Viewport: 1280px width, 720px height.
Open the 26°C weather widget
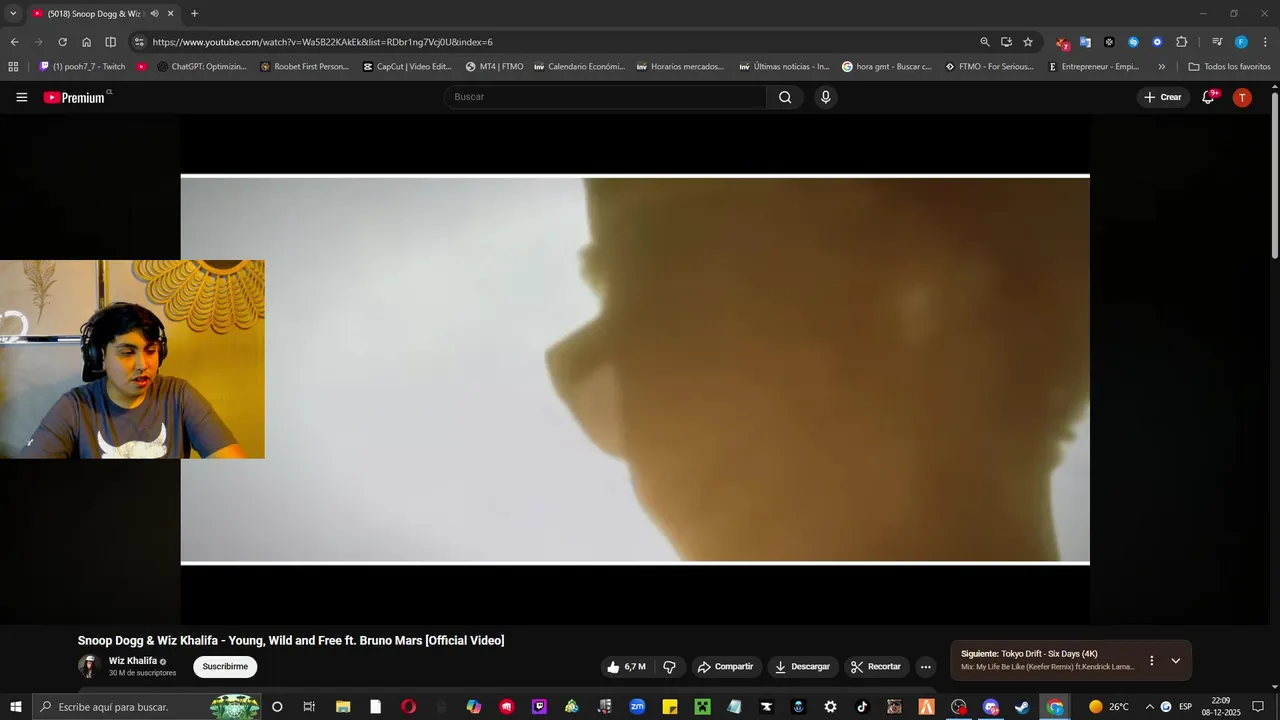coord(1109,707)
